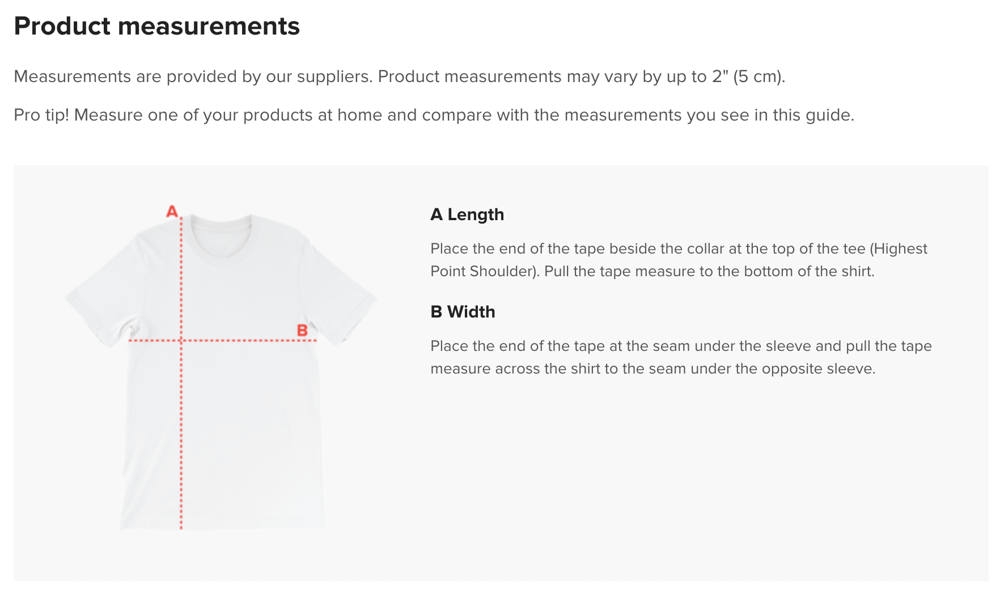Click the "Pro tip!" text
Screen dimensions: 1000x592
pos(41,115)
